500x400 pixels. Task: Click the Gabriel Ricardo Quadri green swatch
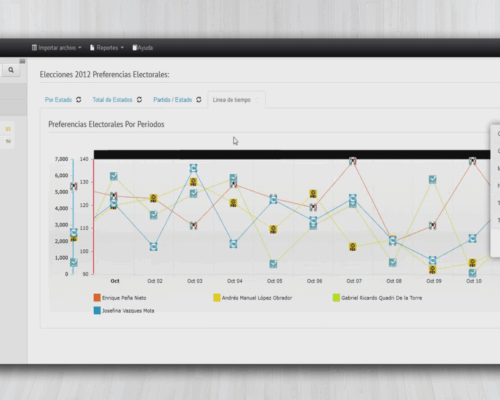[336, 298]
